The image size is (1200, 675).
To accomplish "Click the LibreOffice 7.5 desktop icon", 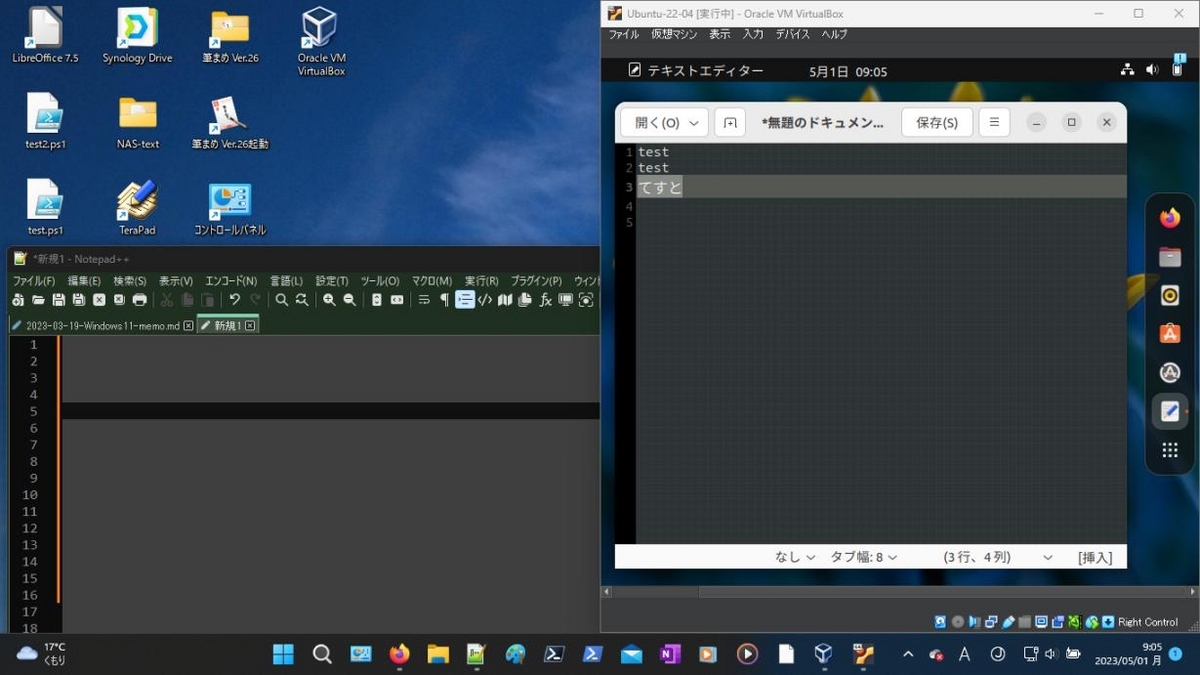I will point(44,36).
